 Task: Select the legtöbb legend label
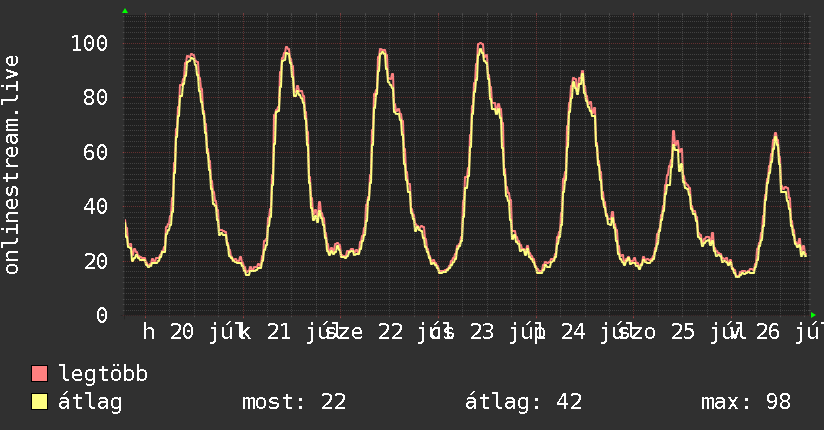pos(103,374)
